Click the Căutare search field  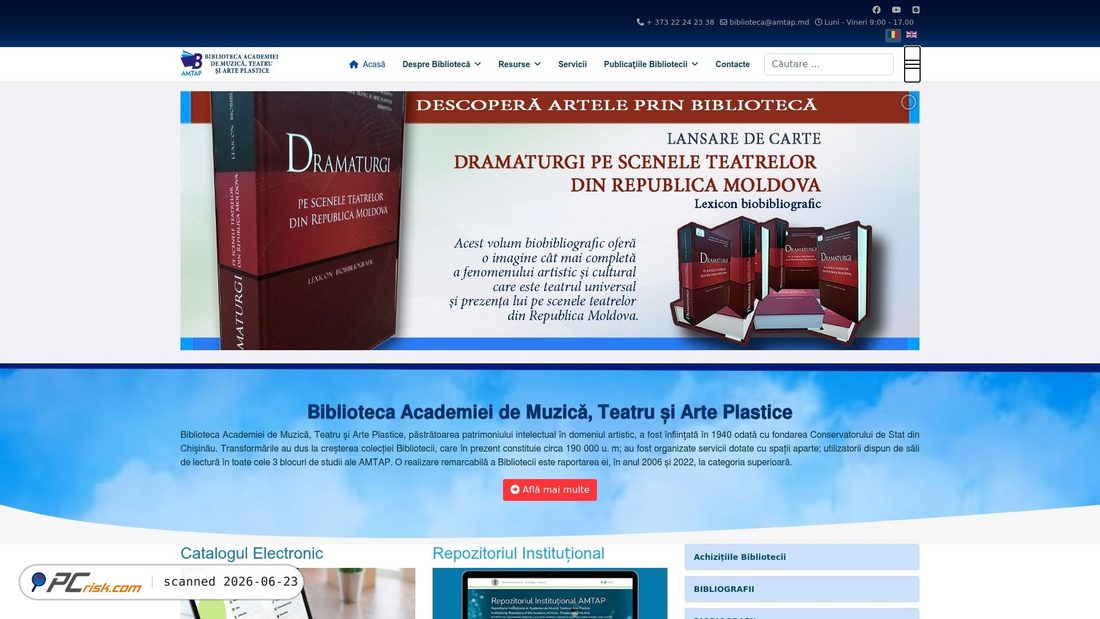pos(829,64)
